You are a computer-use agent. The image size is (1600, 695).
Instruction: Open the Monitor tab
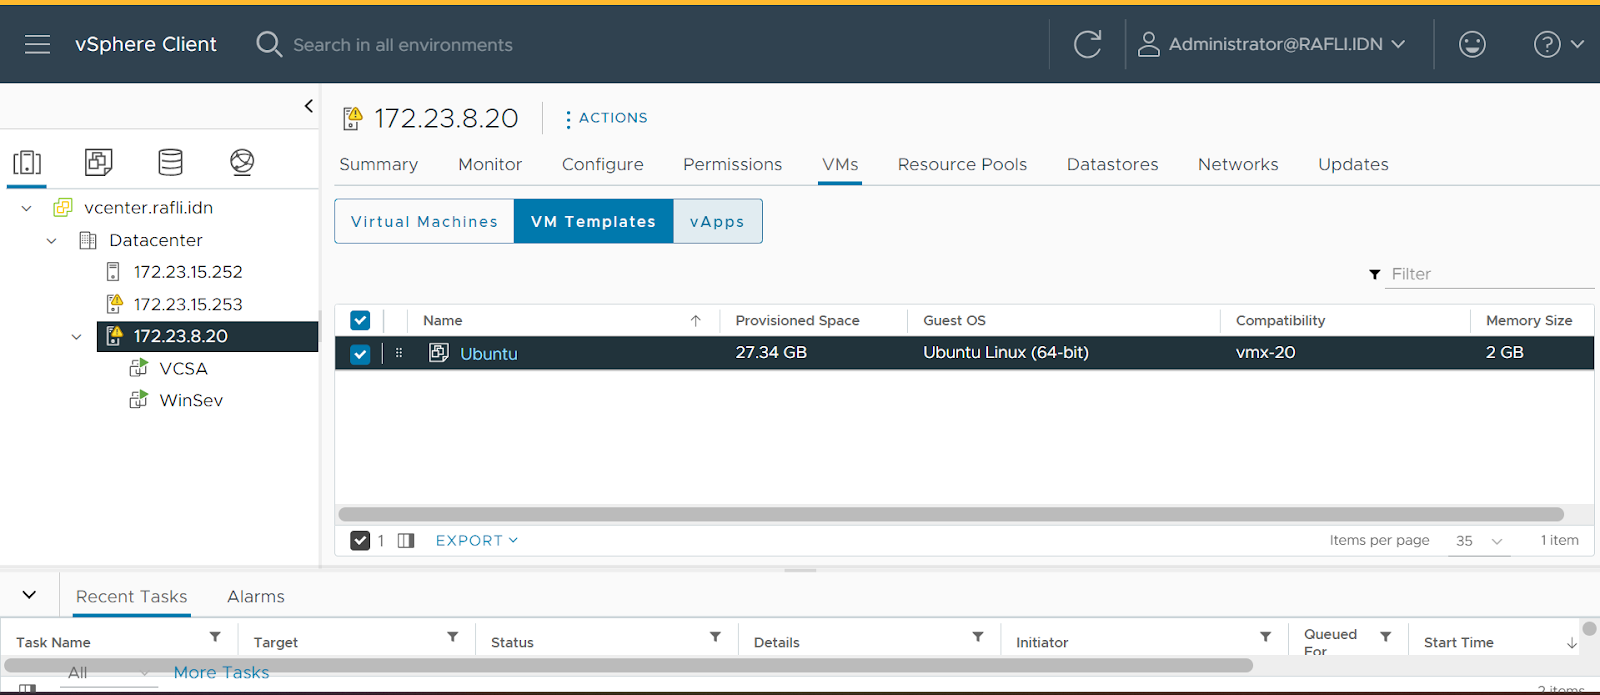point(490,164)
